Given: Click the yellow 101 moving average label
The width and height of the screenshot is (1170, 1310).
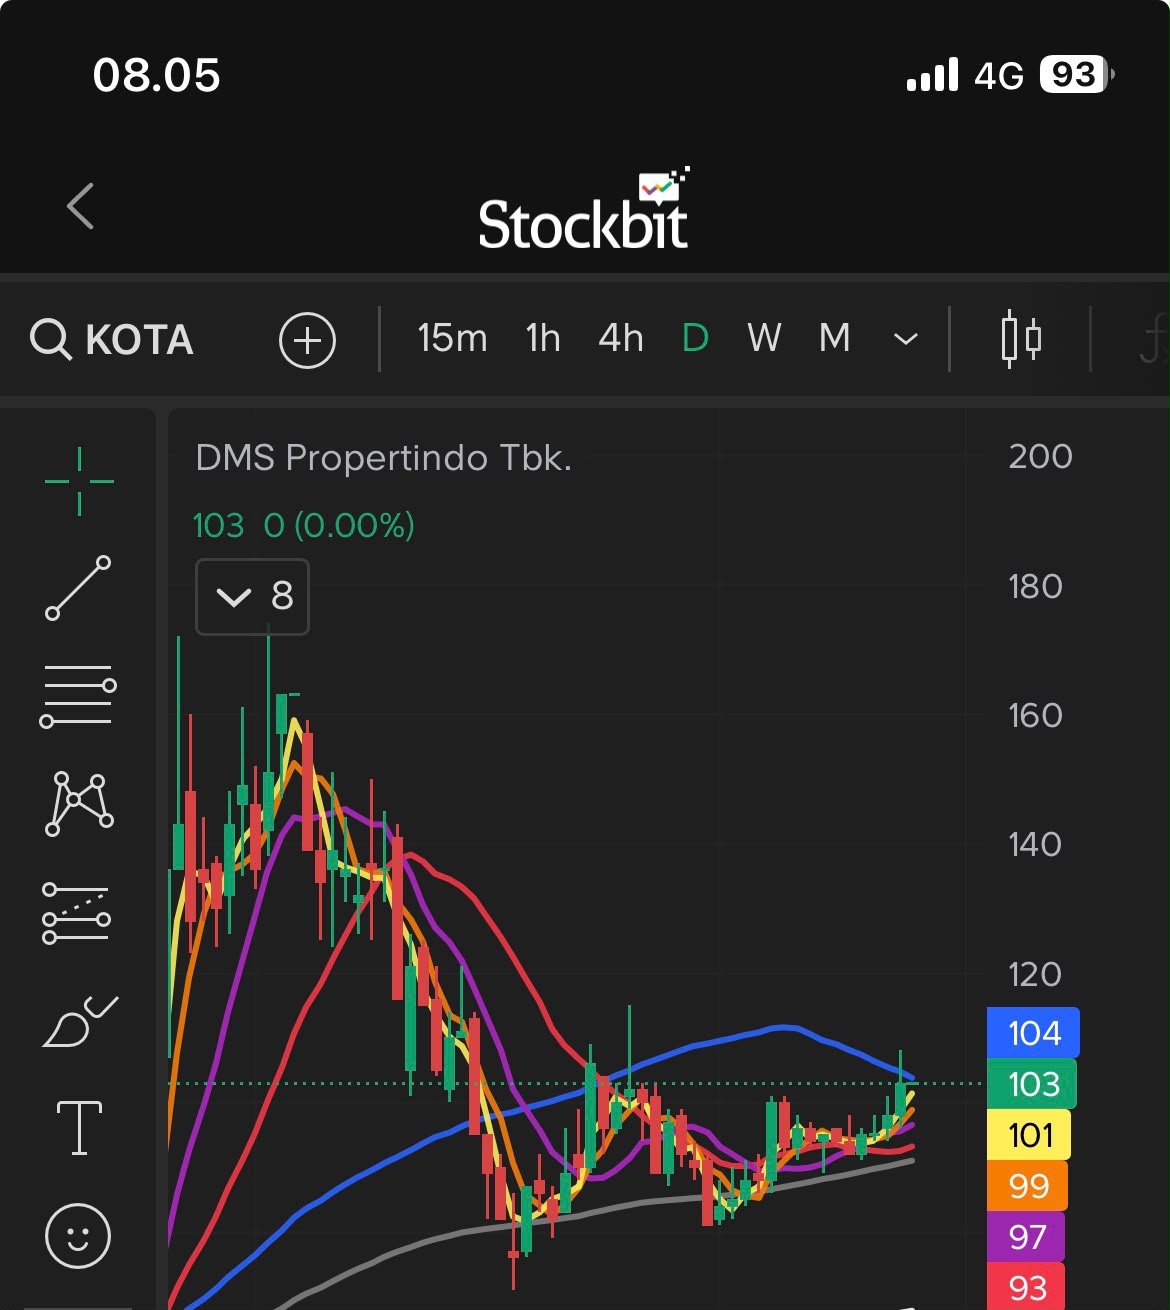Looking at the screenshot, I should click(1029, 1135).
